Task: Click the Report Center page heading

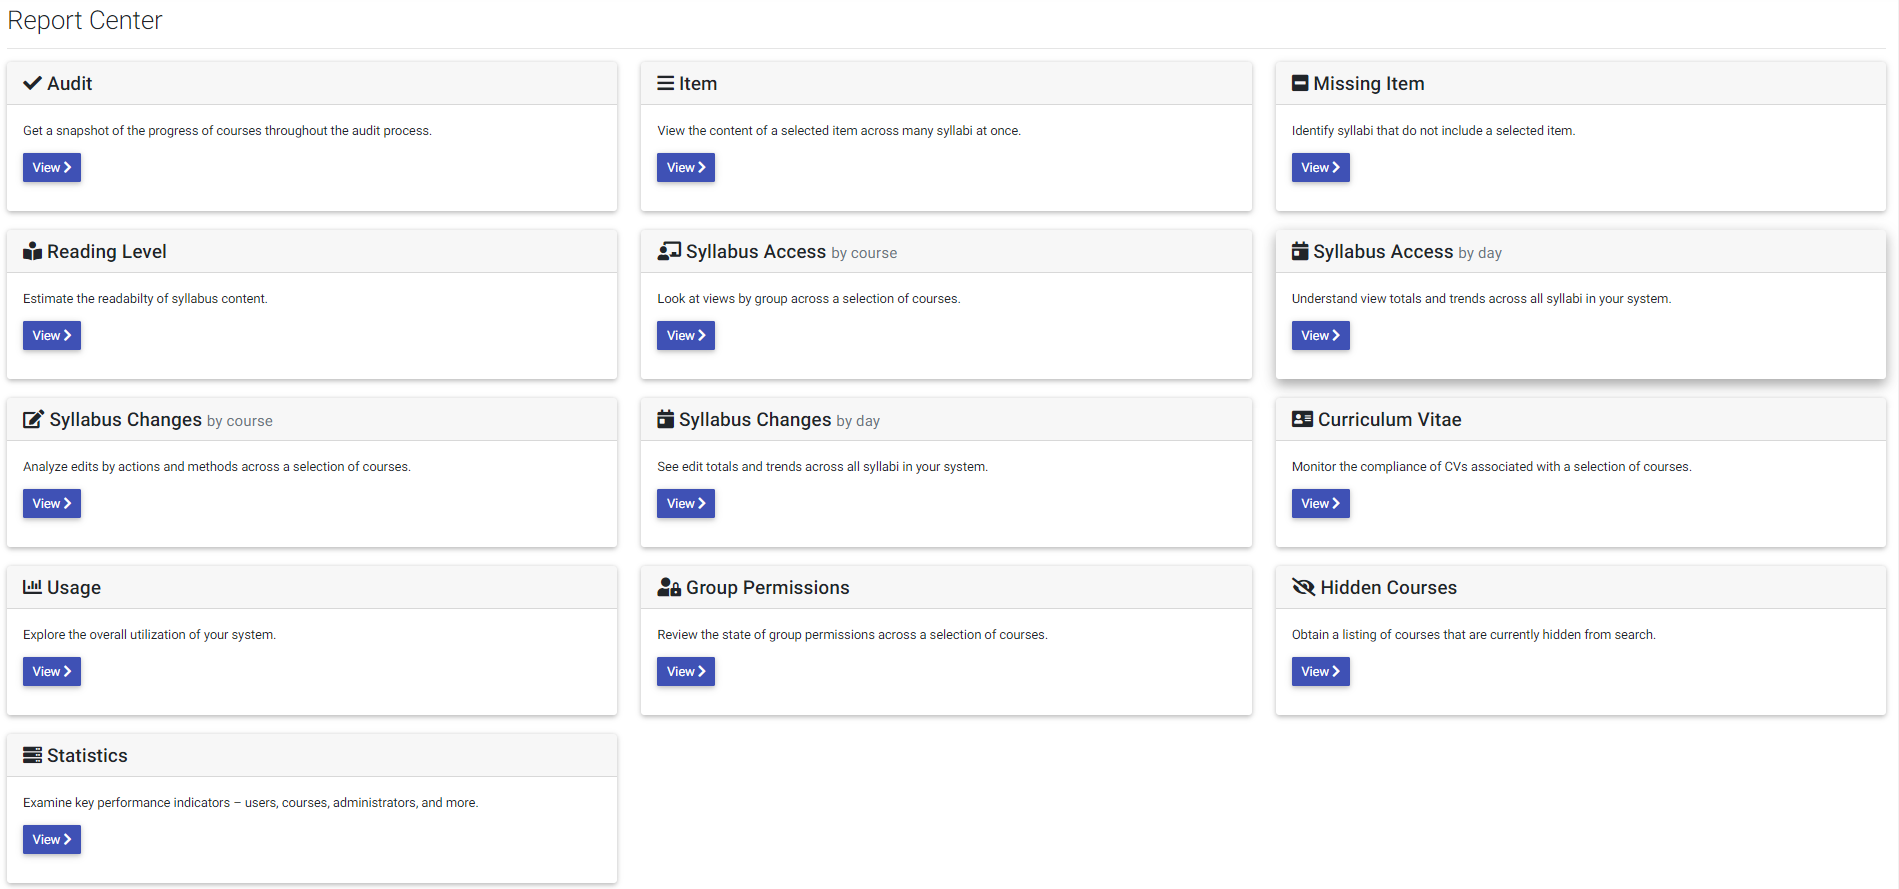Action: coord(85,20)
